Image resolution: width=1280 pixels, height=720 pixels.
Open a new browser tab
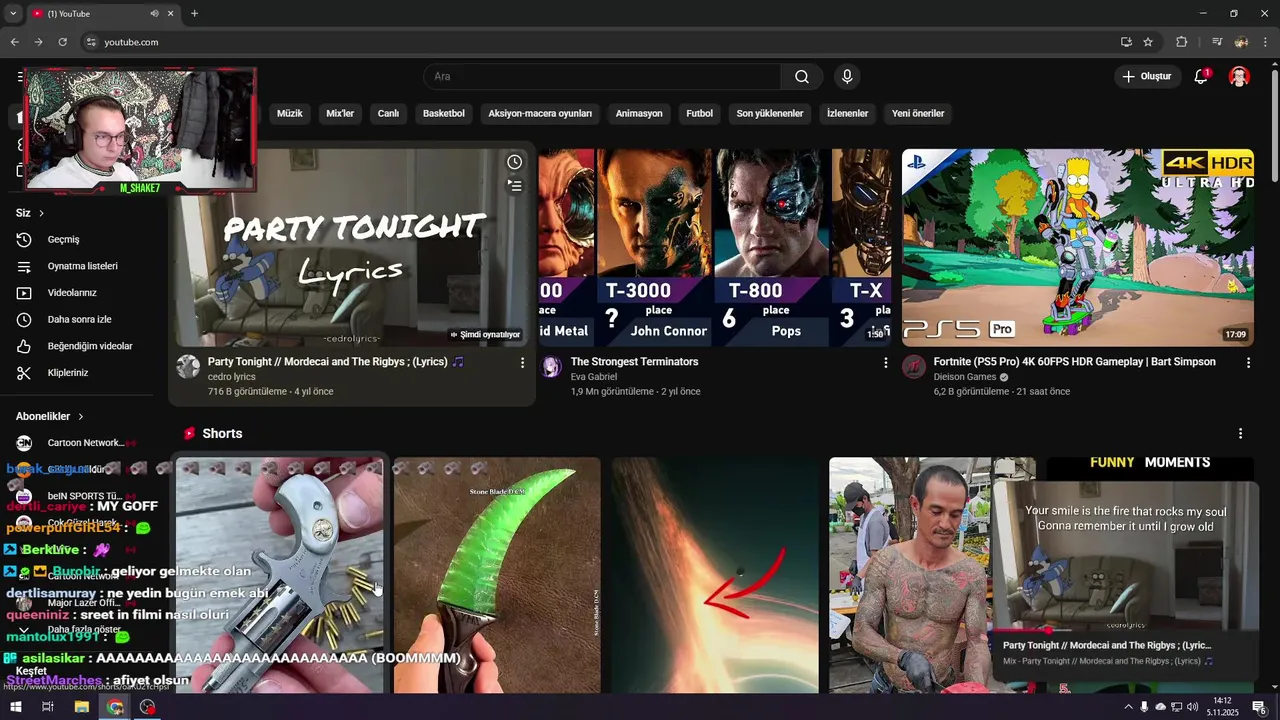pos(194,13)
